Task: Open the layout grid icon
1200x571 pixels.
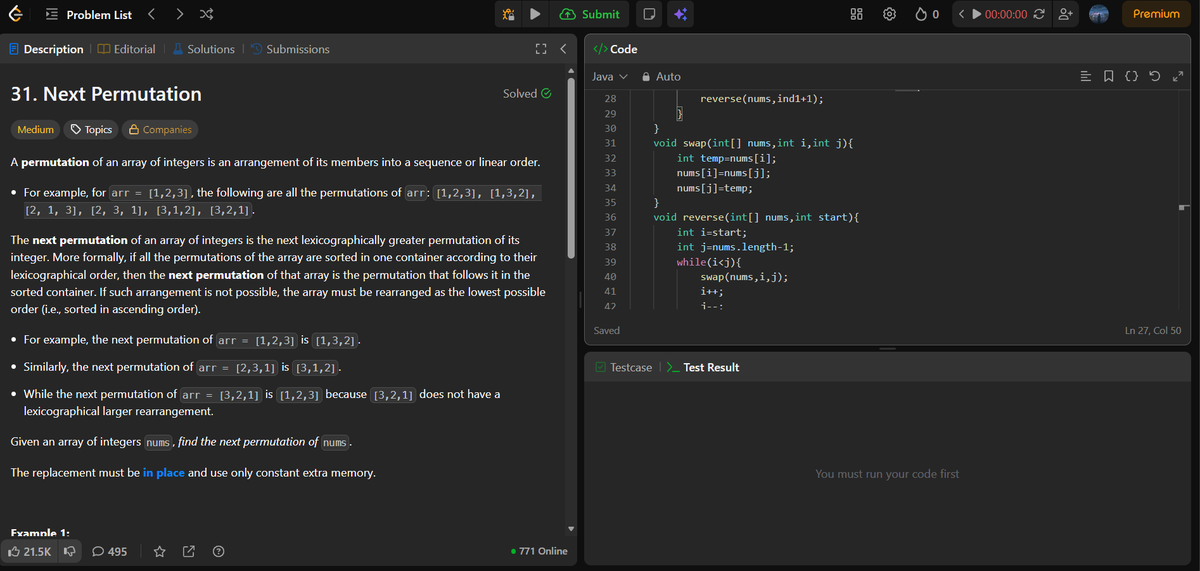Action: [x=857, y=15]
